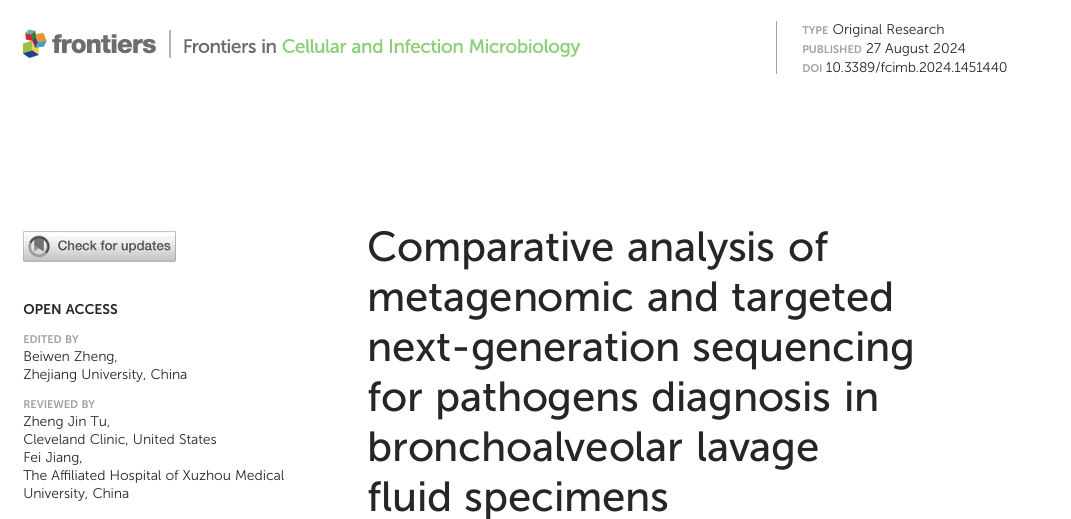Click Affiliated Hospital of Xuzhou Medical University text

(153, 476)
